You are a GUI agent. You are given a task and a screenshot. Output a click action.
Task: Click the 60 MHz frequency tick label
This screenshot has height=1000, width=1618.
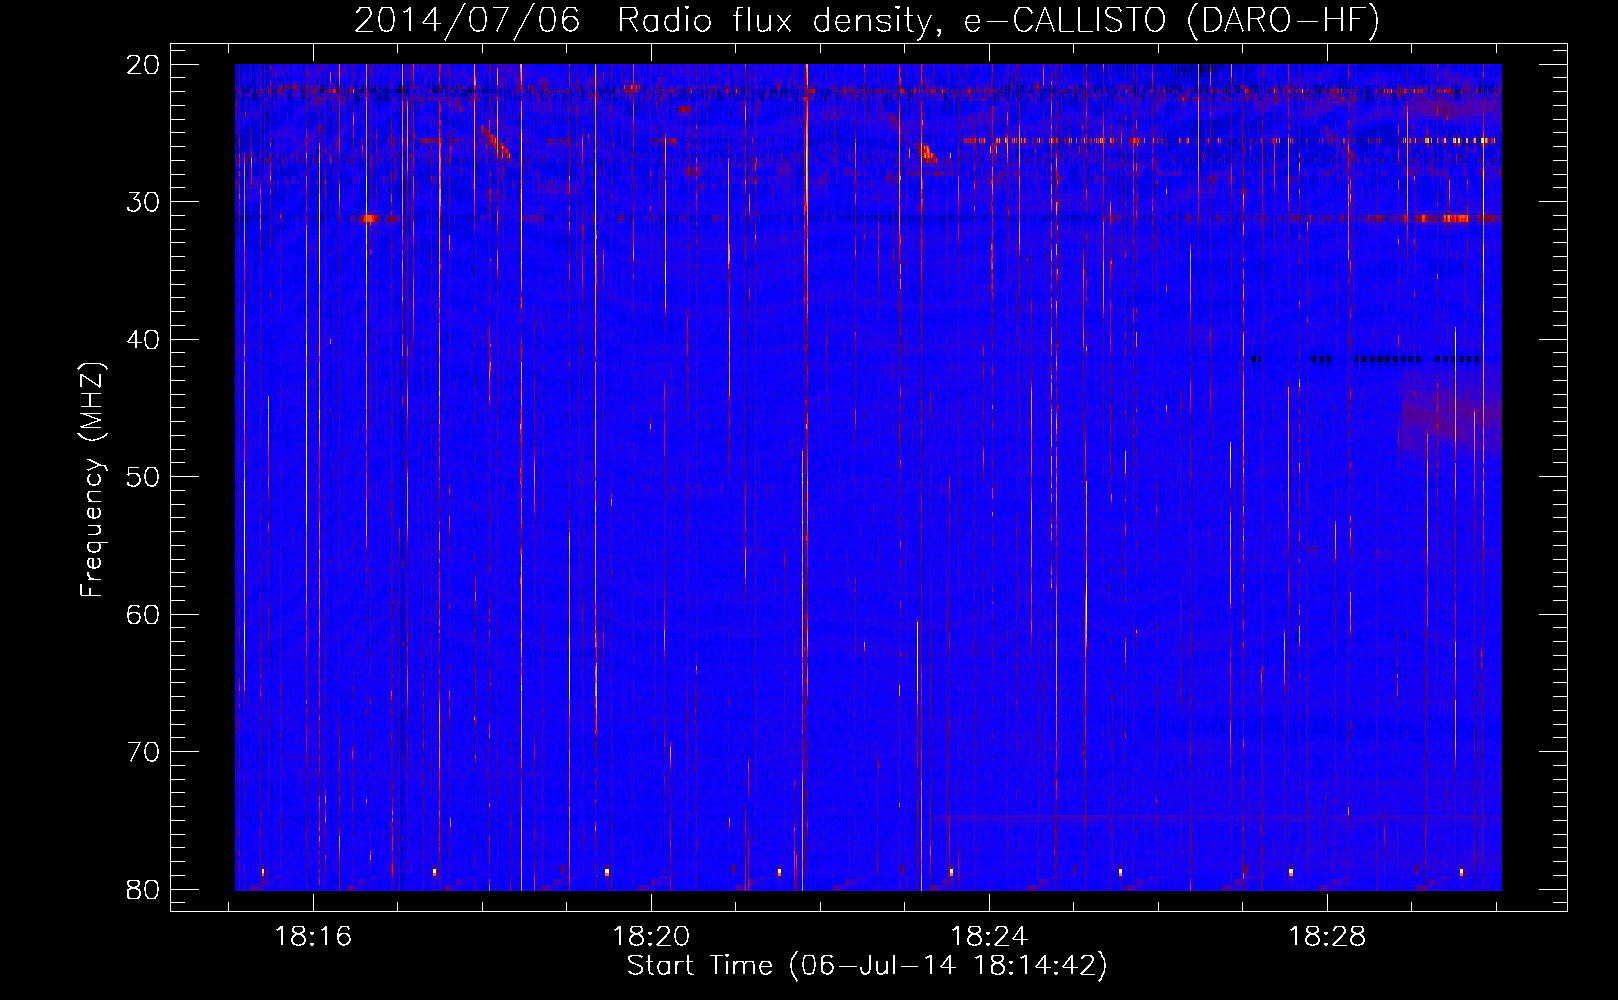tap(143, 614)
